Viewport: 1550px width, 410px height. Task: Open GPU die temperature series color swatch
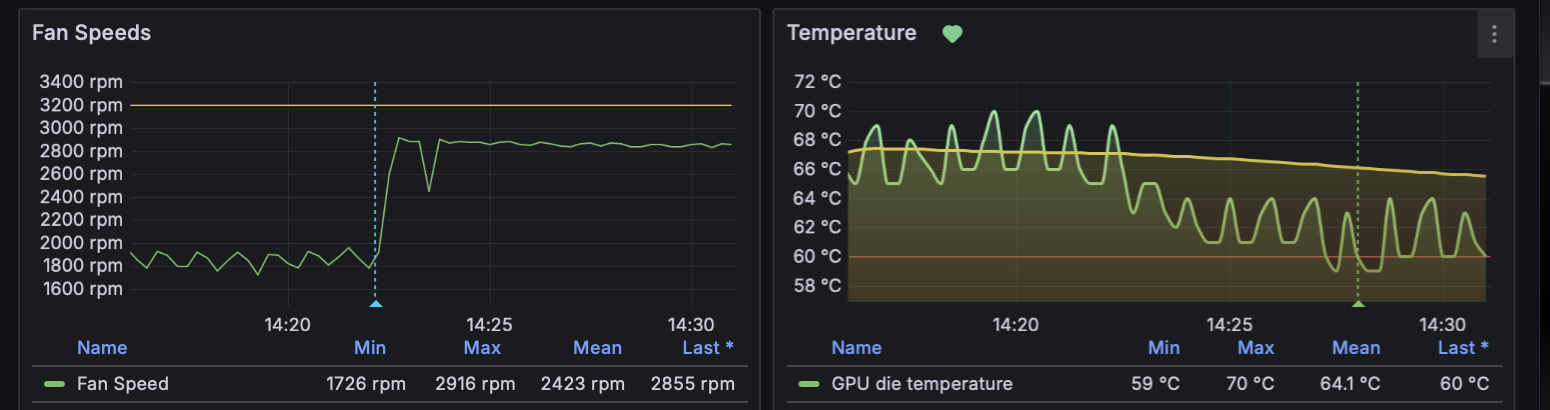pyautogui.click(x=810, y=384)
